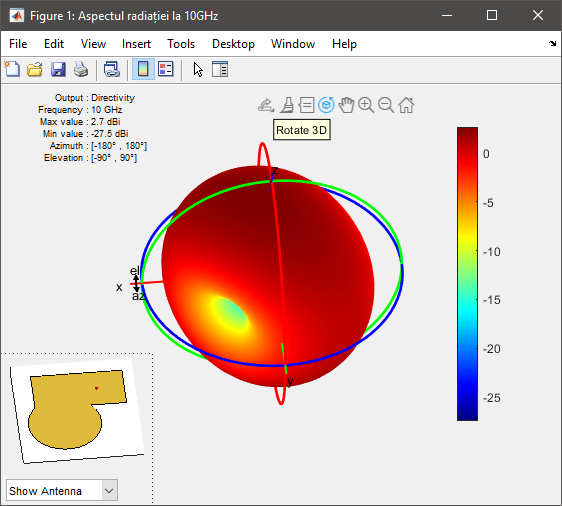Click the 'Min value : -27.5 dBi' text
The width and height of the screenshot is (562, 506).
(x=85, y=134)
